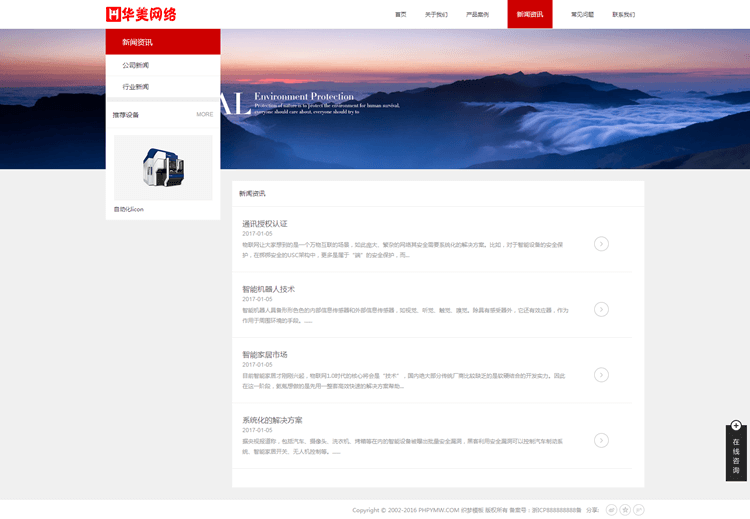Click the 华美网络 site logo
The width and height of the screenshot is (750, 519).
[141, 14]
